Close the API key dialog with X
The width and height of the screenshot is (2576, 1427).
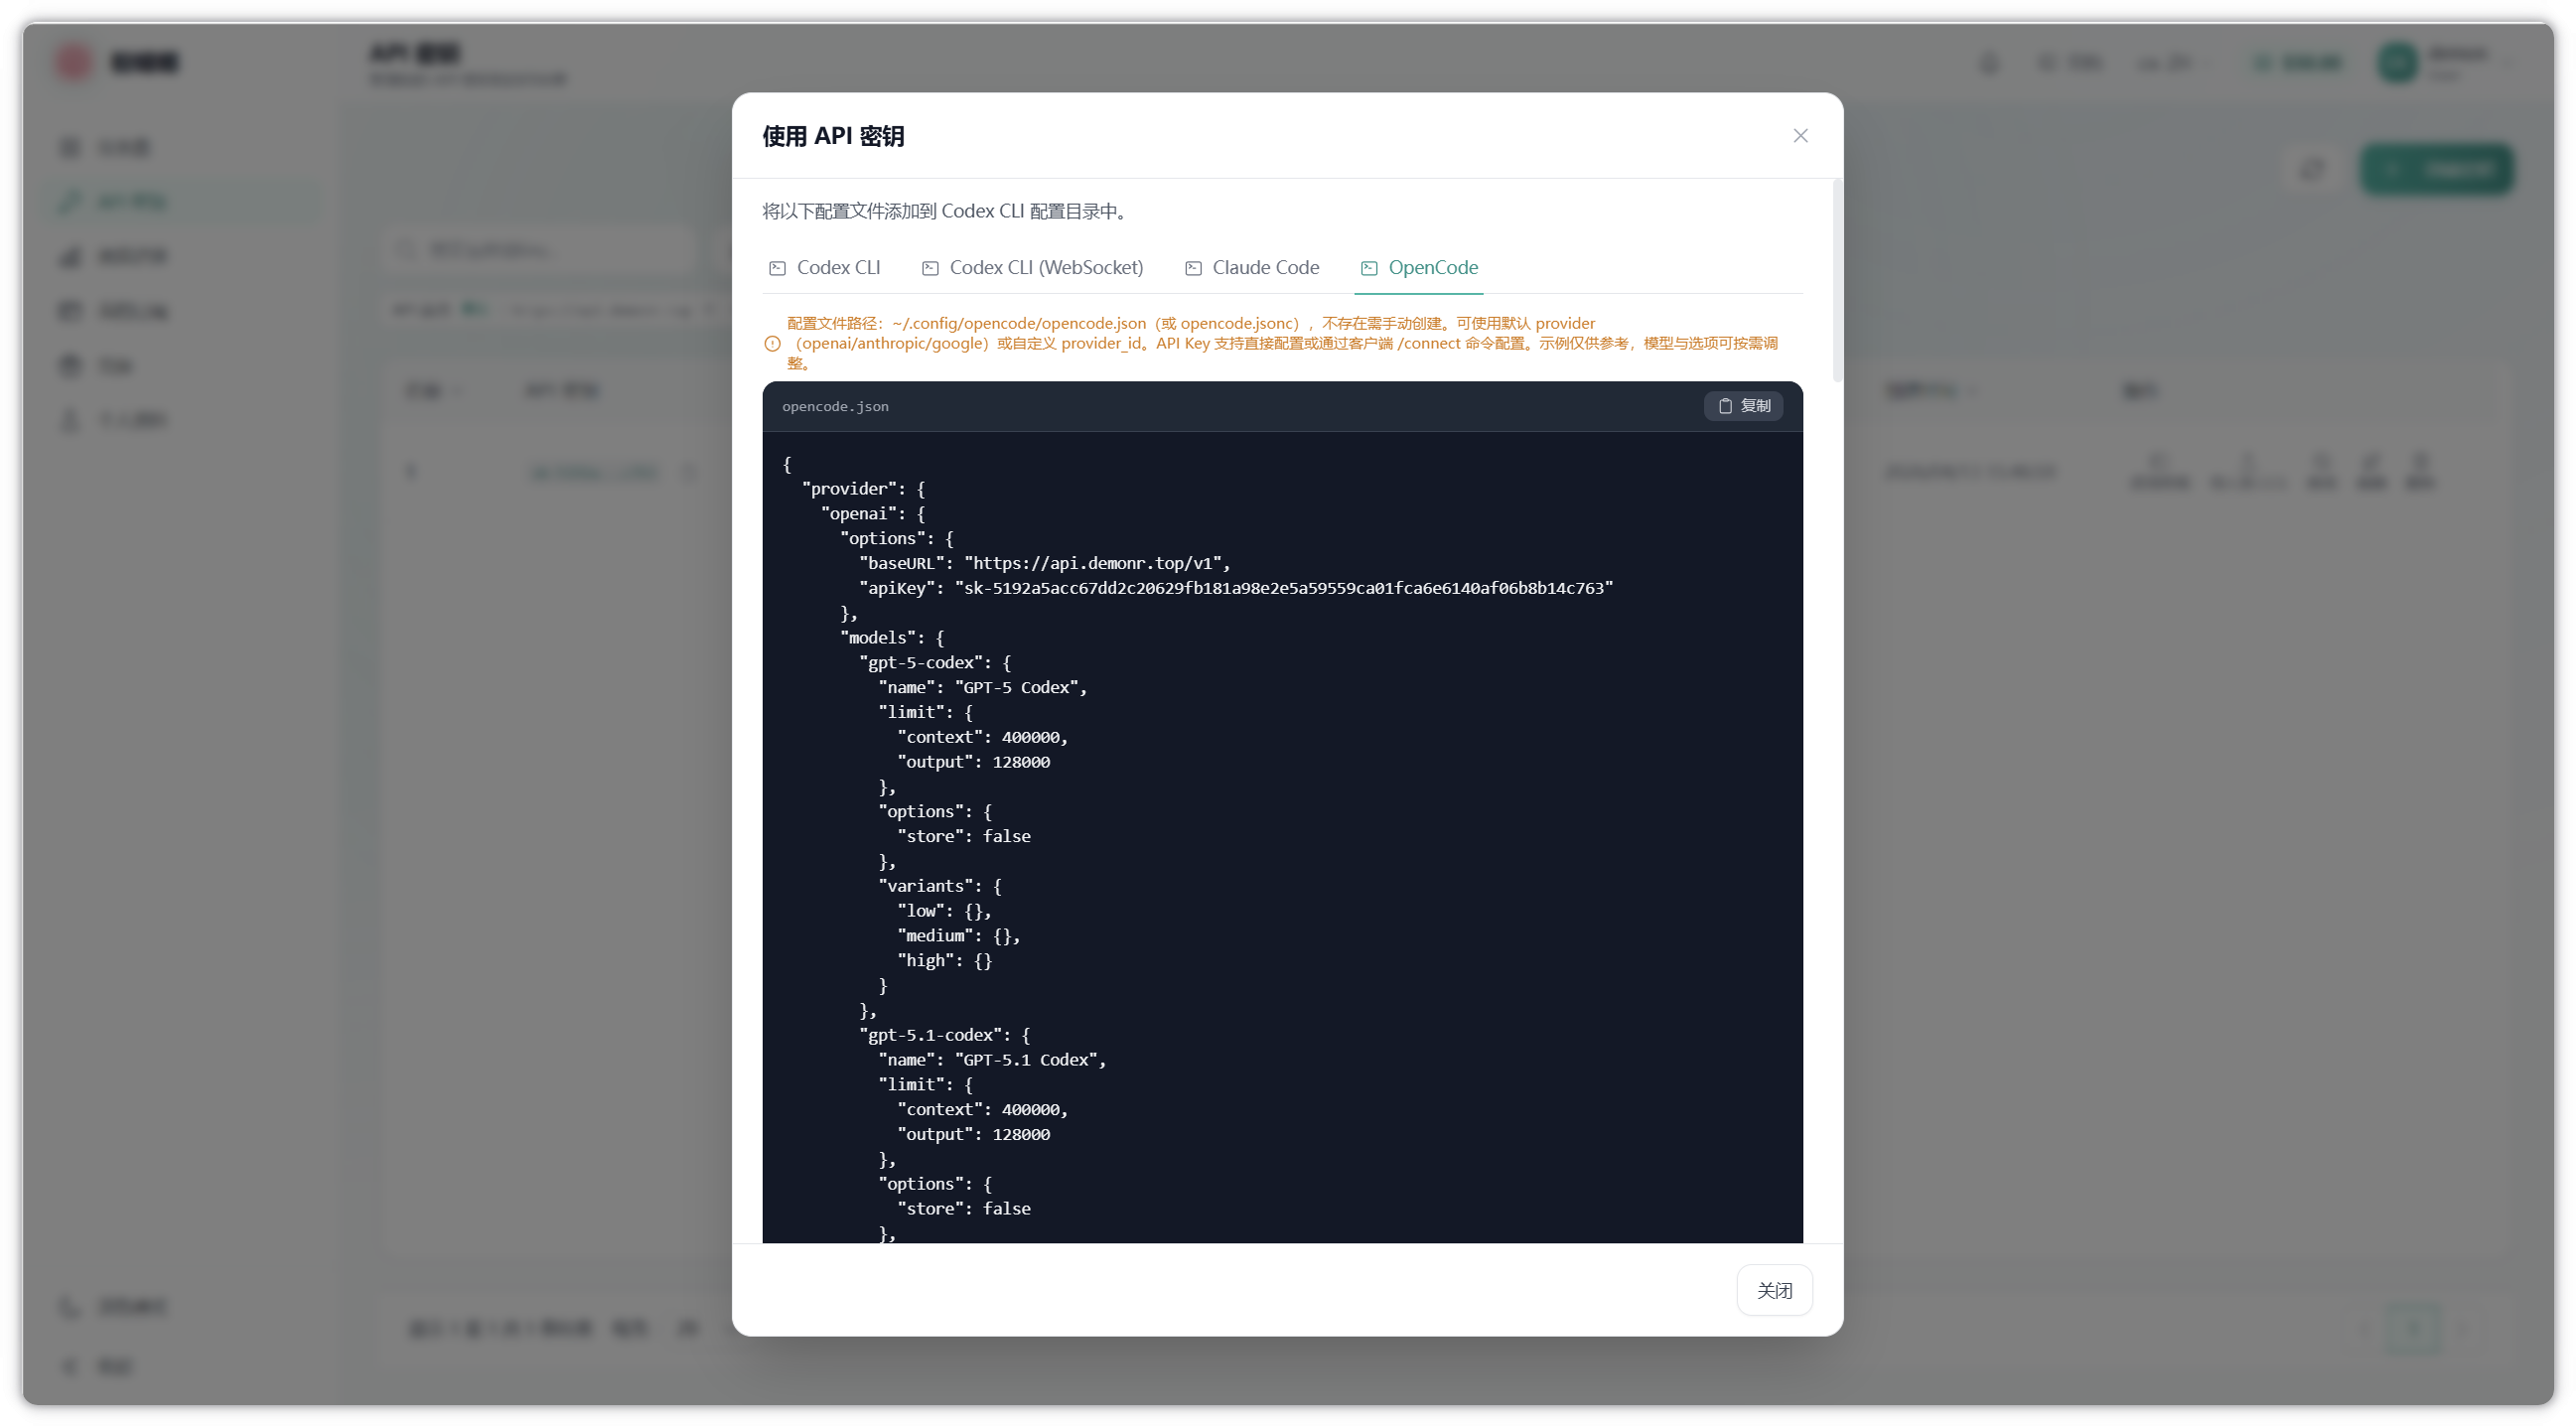(1800, 136)
